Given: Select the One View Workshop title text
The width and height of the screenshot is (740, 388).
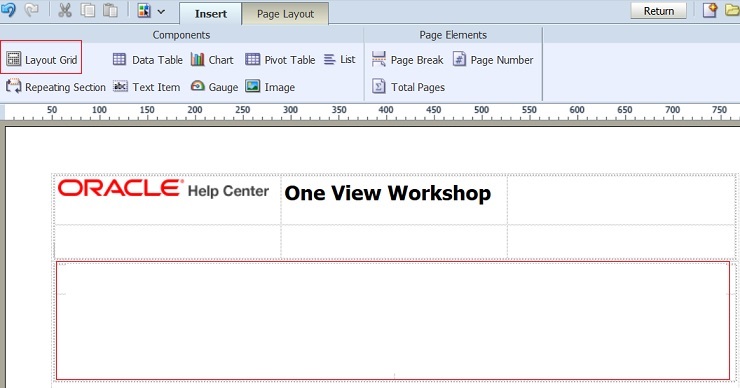Looking at the screenshot, I should pyautogui.click(x=387, y=193).
